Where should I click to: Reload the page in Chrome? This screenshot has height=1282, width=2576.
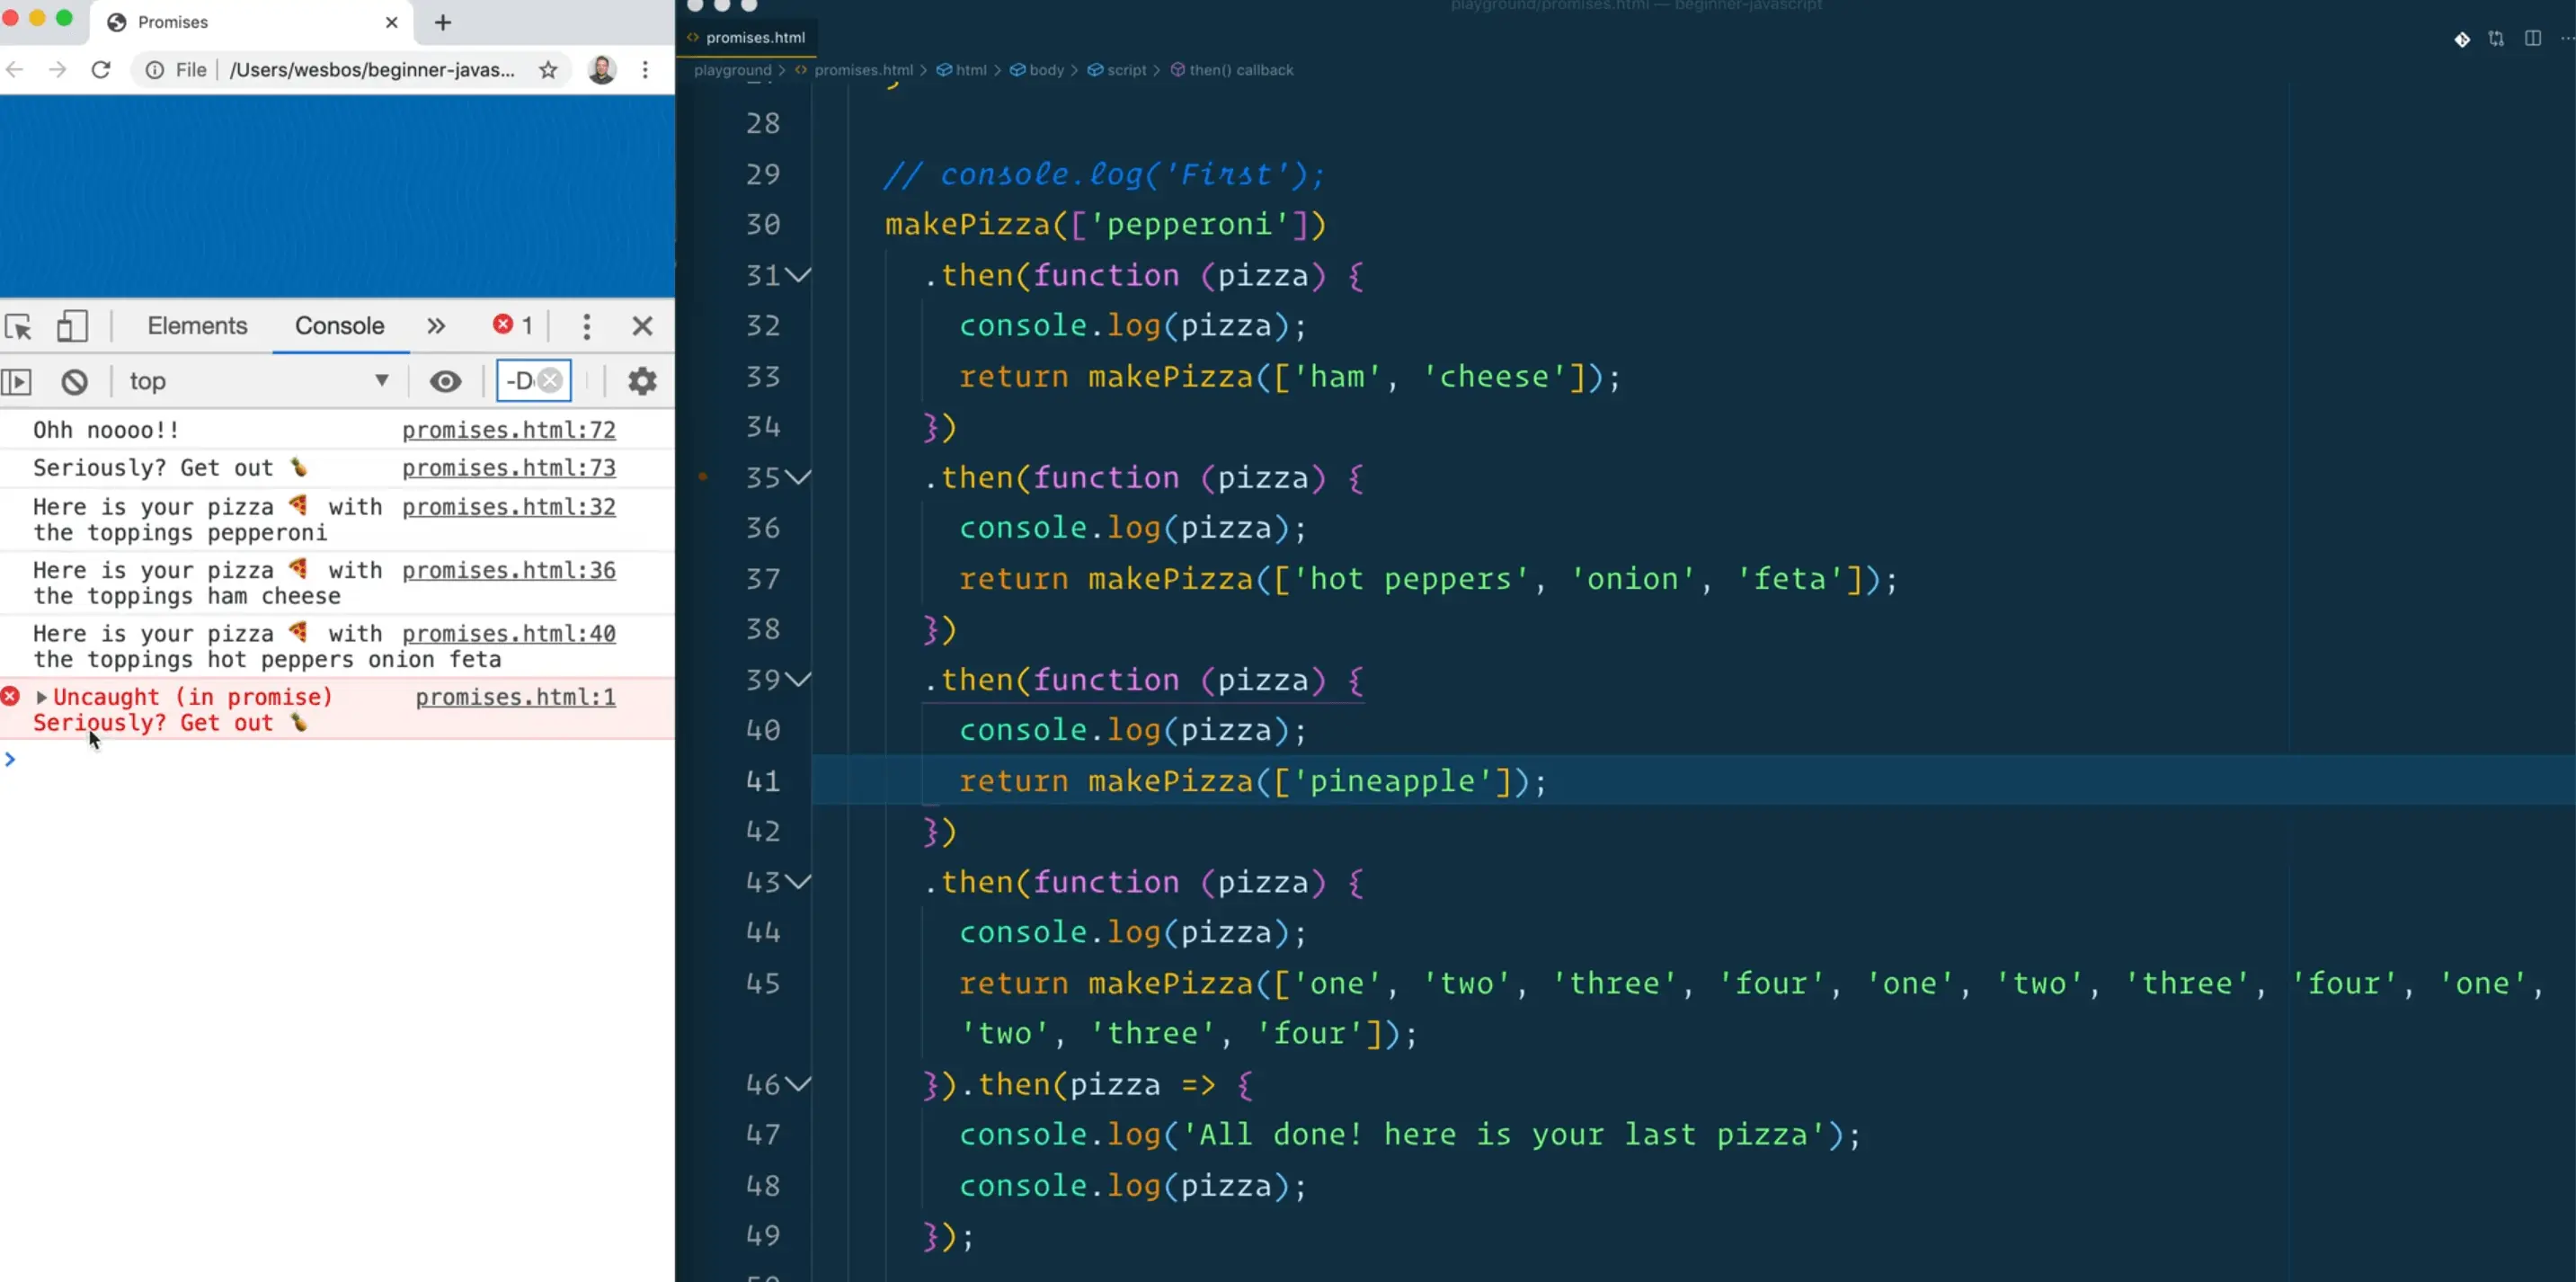[x=101, y=70]
